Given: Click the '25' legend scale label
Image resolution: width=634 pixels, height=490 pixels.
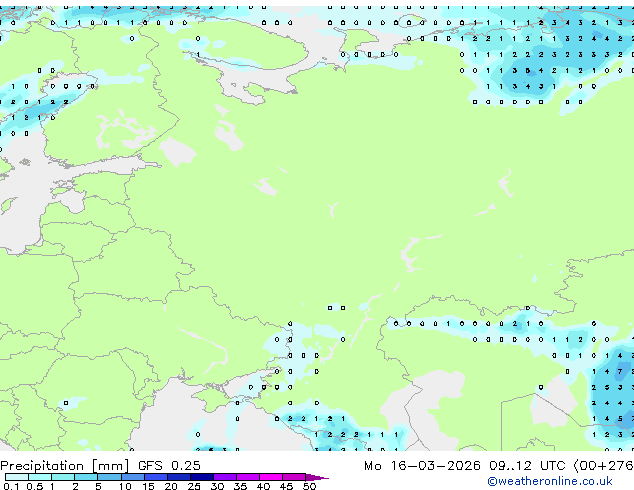Looking at the screenshot, I should pyautogui.click(x=194, y=486).
